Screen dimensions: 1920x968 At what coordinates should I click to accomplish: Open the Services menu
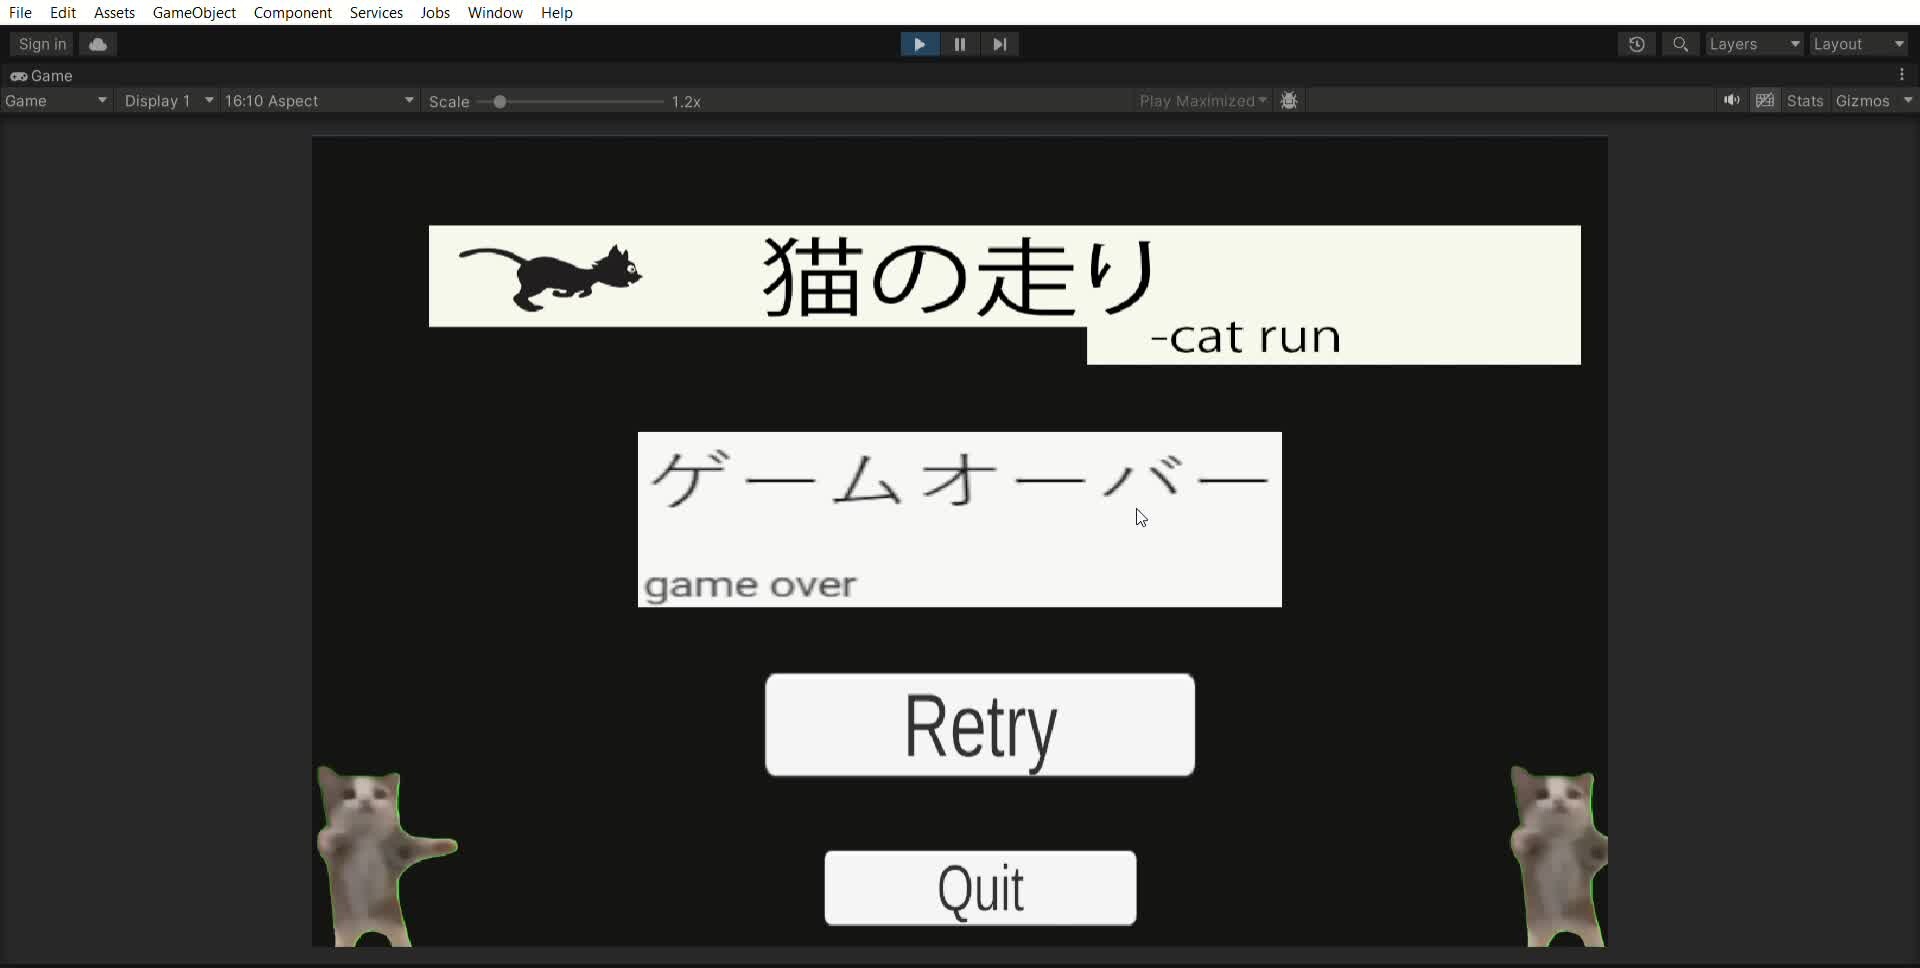(376, 13)
